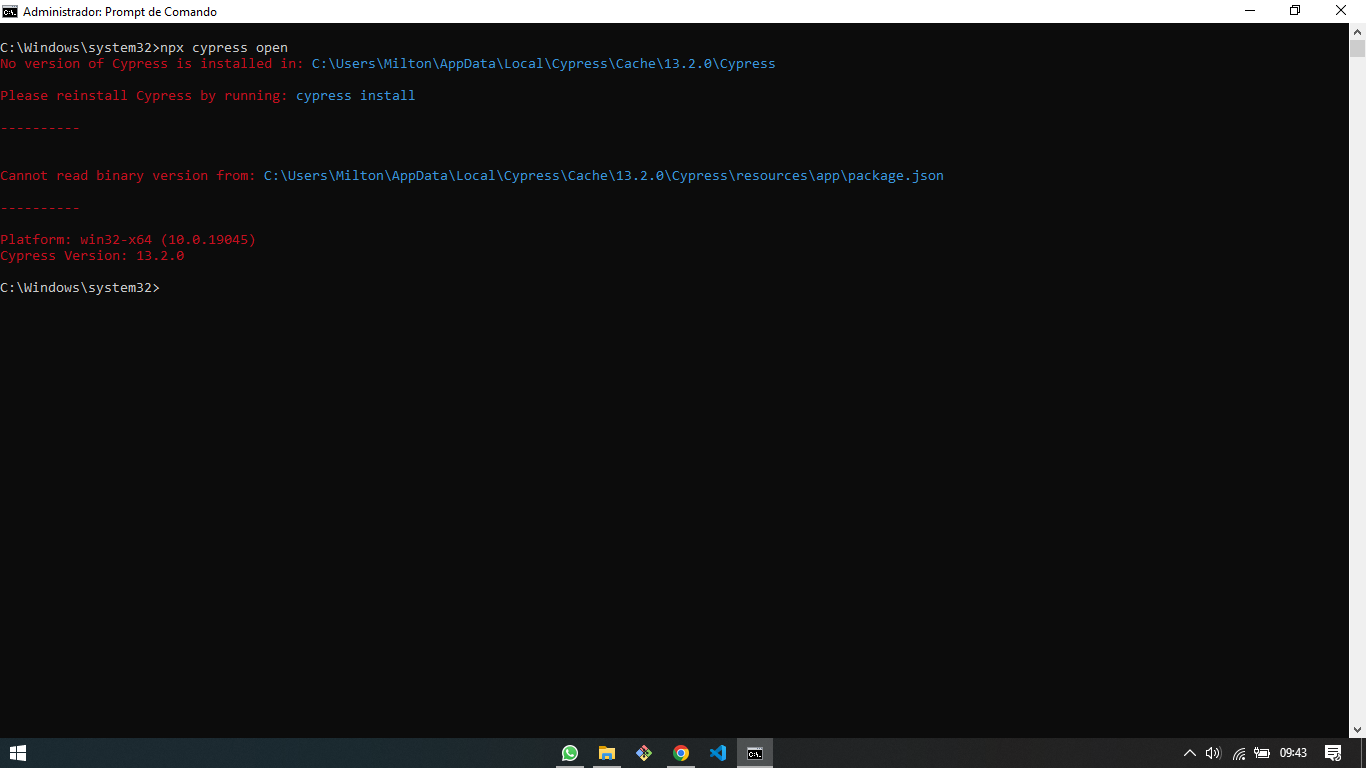Viewport: 1366px width, 768px height.
Task: Click 'Cannot read binary version from:' text
Action: pos(128,175)
